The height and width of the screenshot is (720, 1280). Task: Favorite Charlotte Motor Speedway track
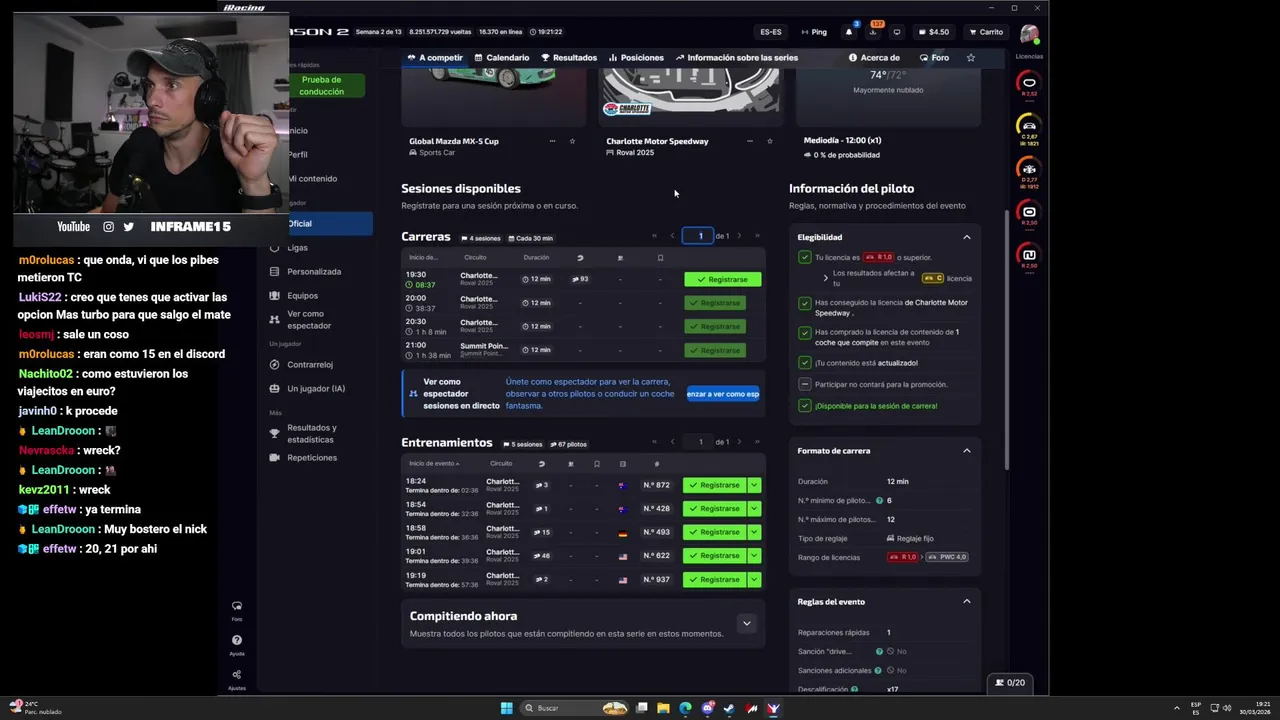(x=770, y=141)
